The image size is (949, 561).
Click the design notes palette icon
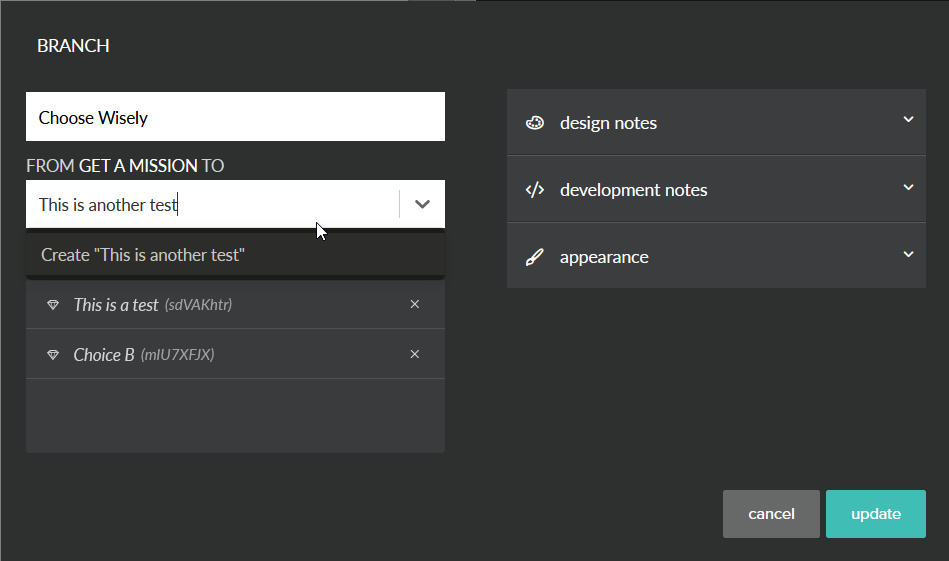pos(534,123)
